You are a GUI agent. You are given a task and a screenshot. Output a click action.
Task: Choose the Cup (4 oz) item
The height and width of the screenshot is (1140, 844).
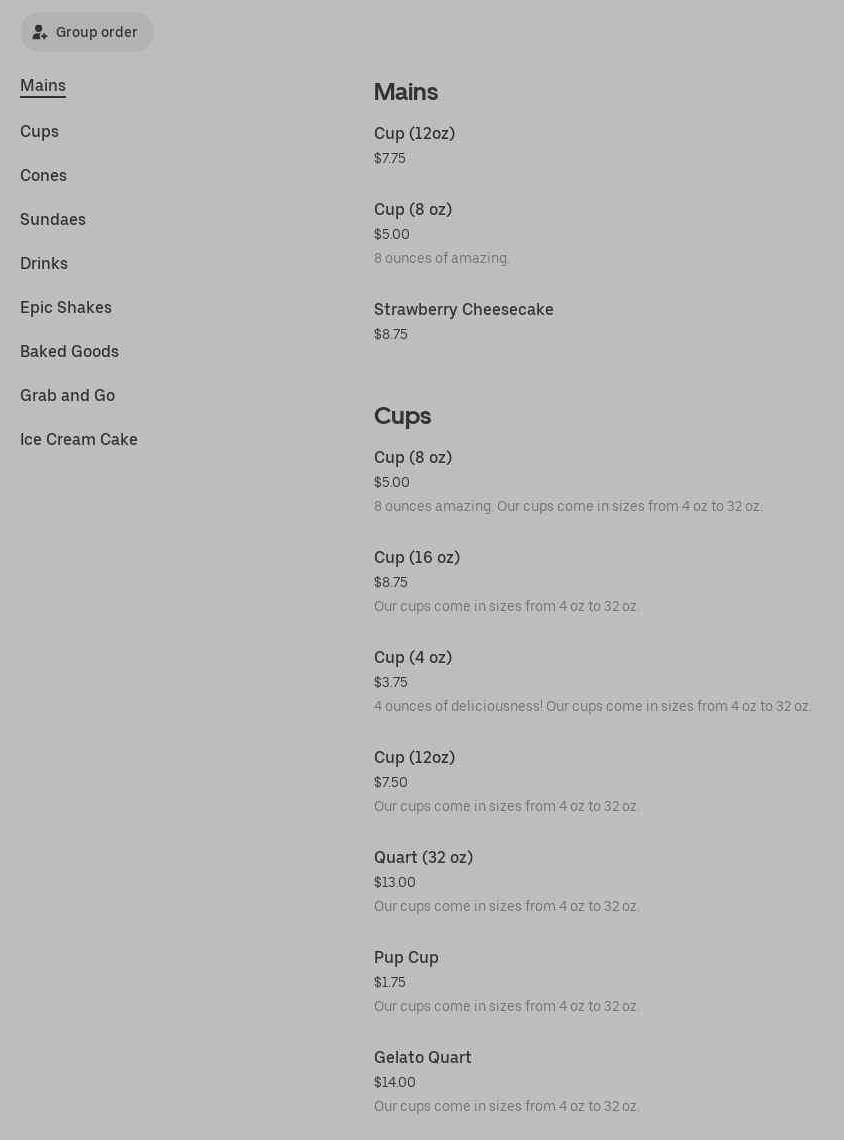(412, 658)
